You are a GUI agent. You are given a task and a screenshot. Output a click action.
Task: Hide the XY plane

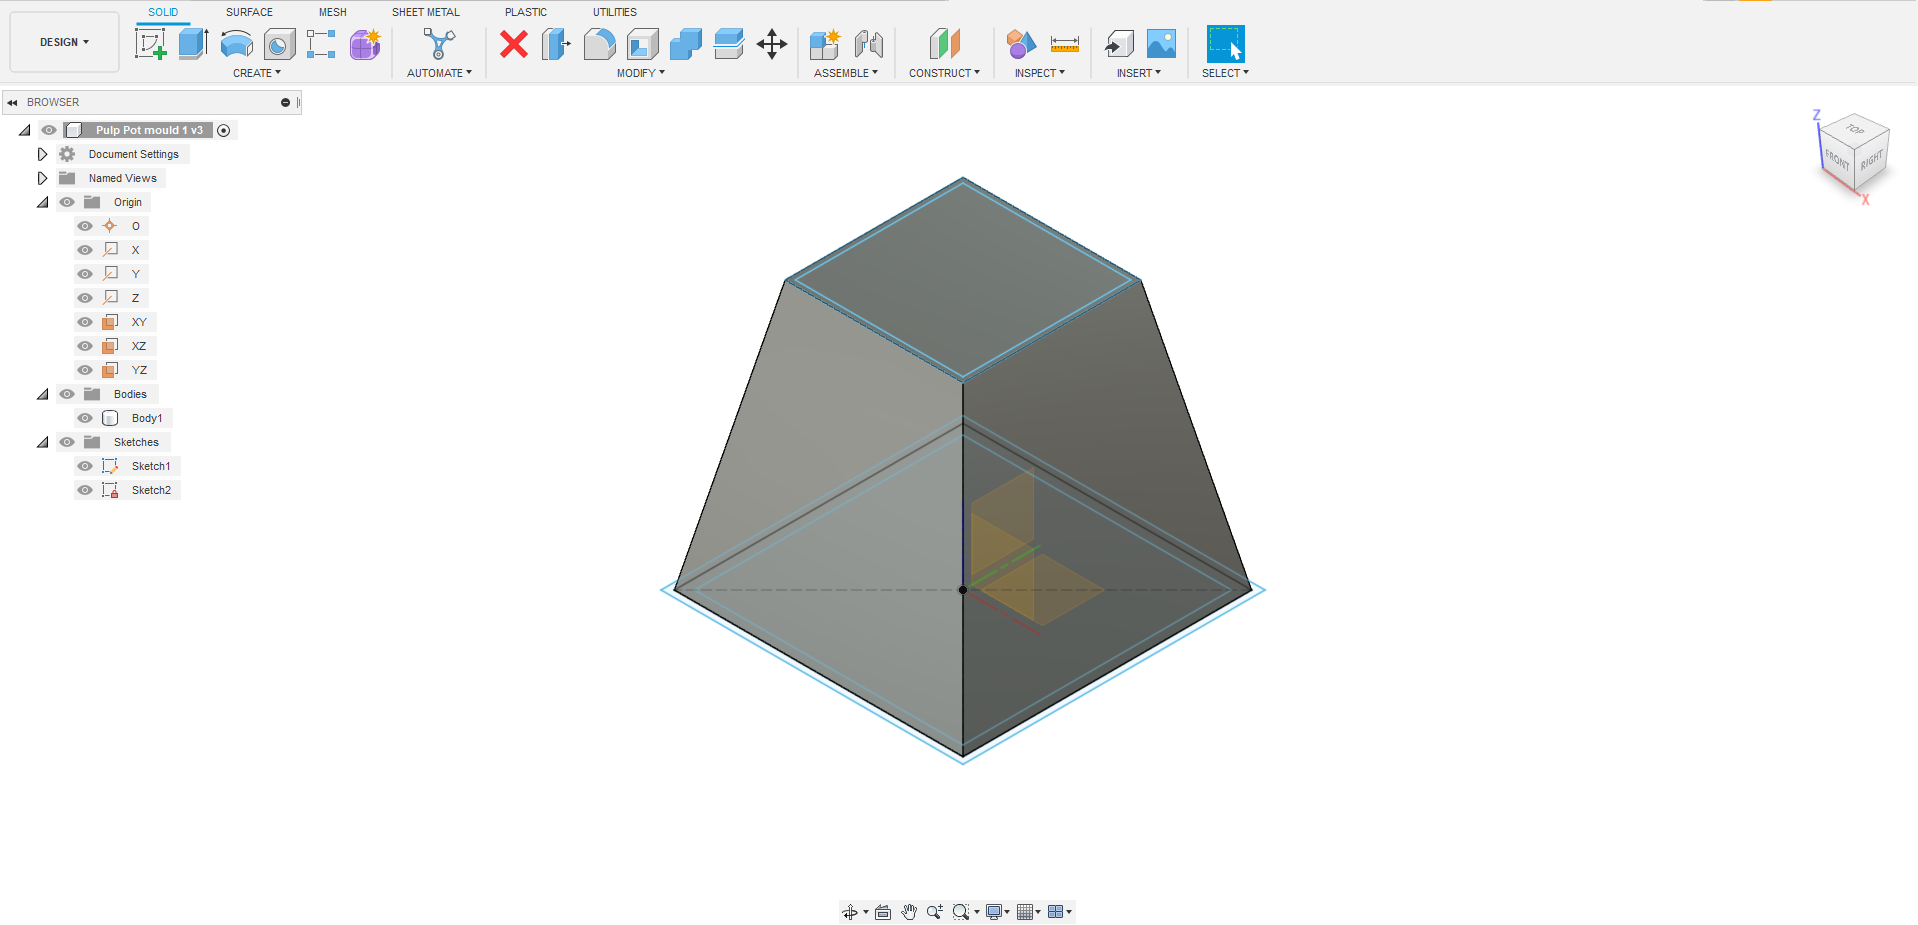pyautogui.click(x=85, y=322)
